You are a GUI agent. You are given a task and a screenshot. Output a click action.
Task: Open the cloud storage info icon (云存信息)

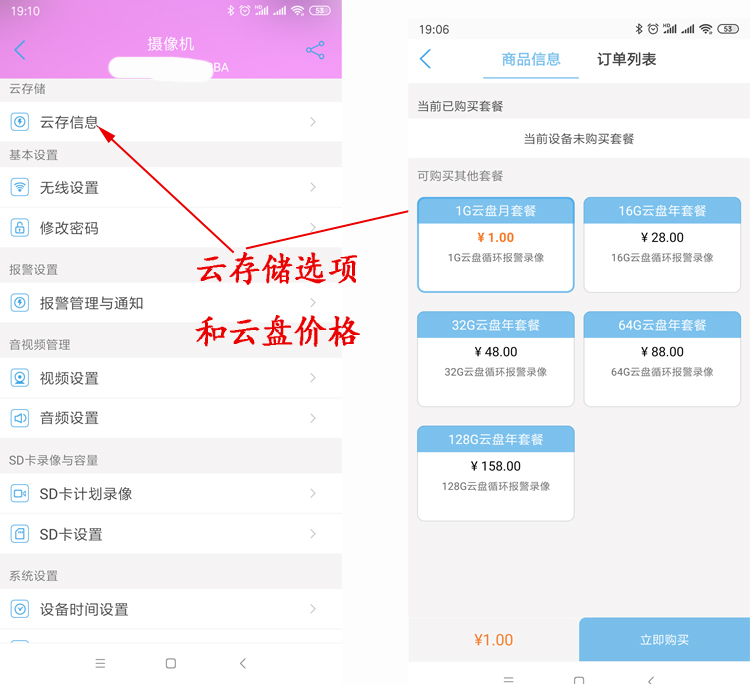(20, 121)
